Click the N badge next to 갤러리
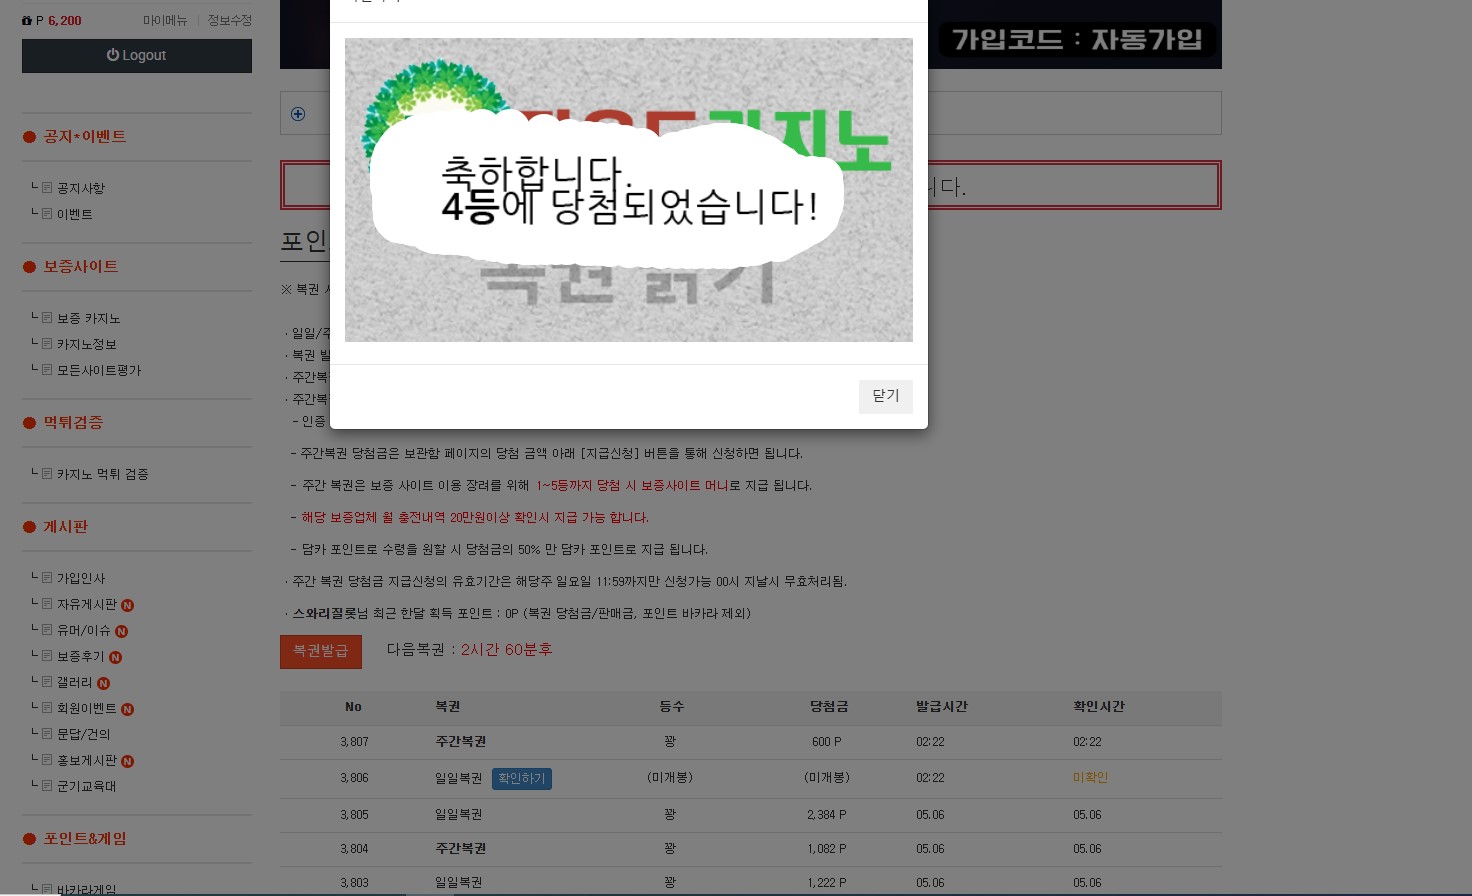The image size is (1472, 896). coord(104,683)
